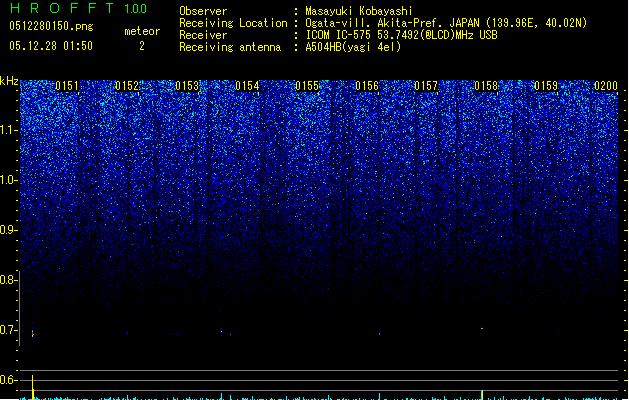Click the HROFFT 1.0.0 title text
Screen dimensions: 629x400
(78, 8)
